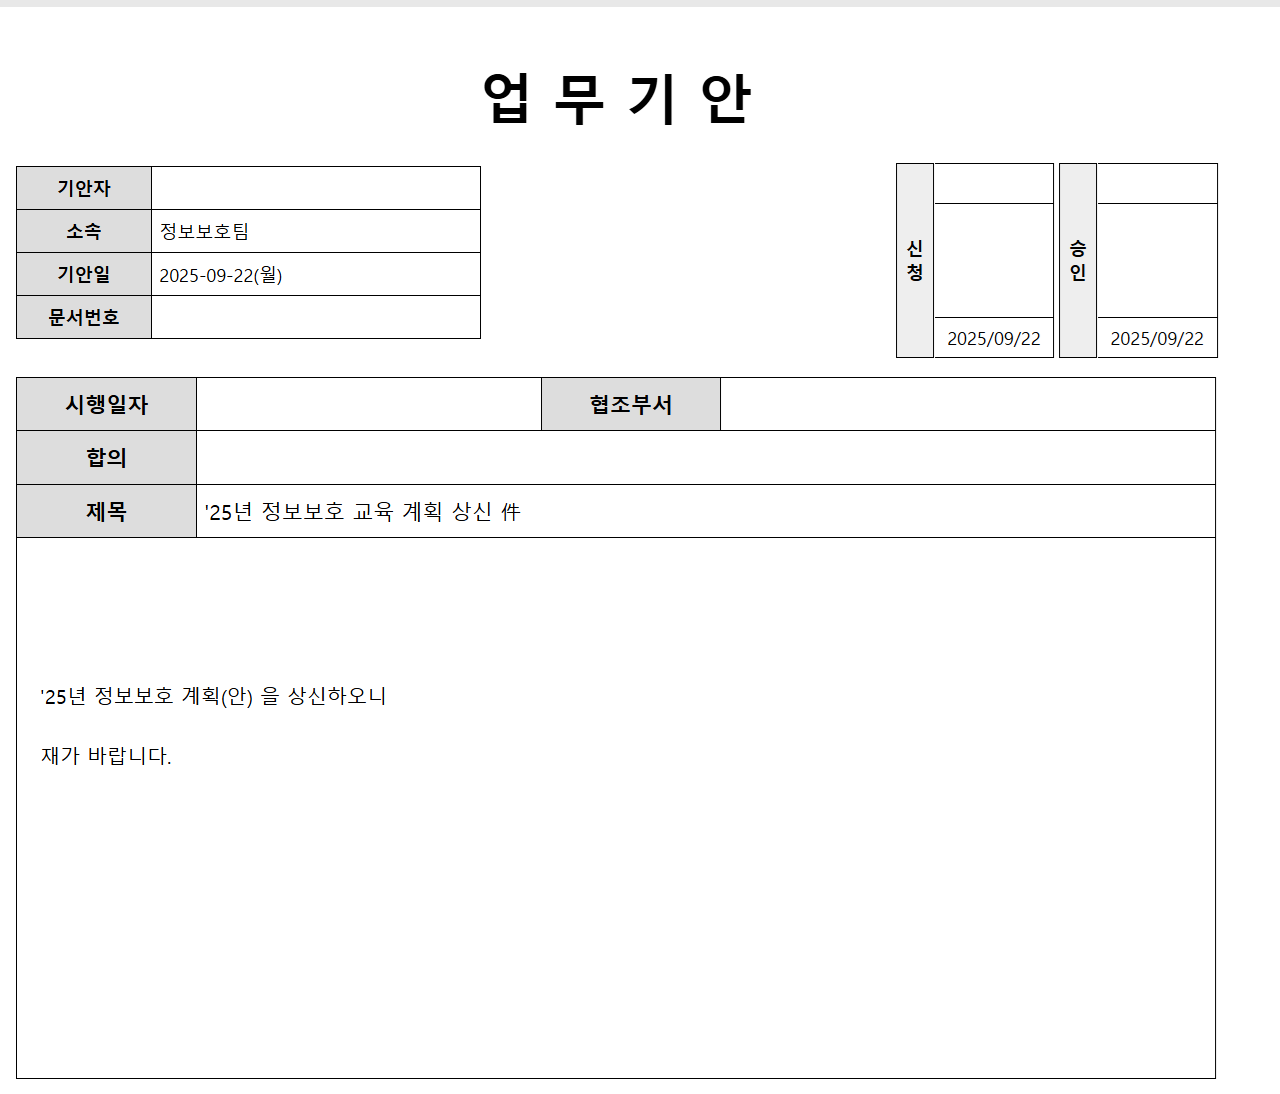Viewport: 1280px width, 1094px height.
Task: Click the 승인 approval column header
Action: point(1078,260)
